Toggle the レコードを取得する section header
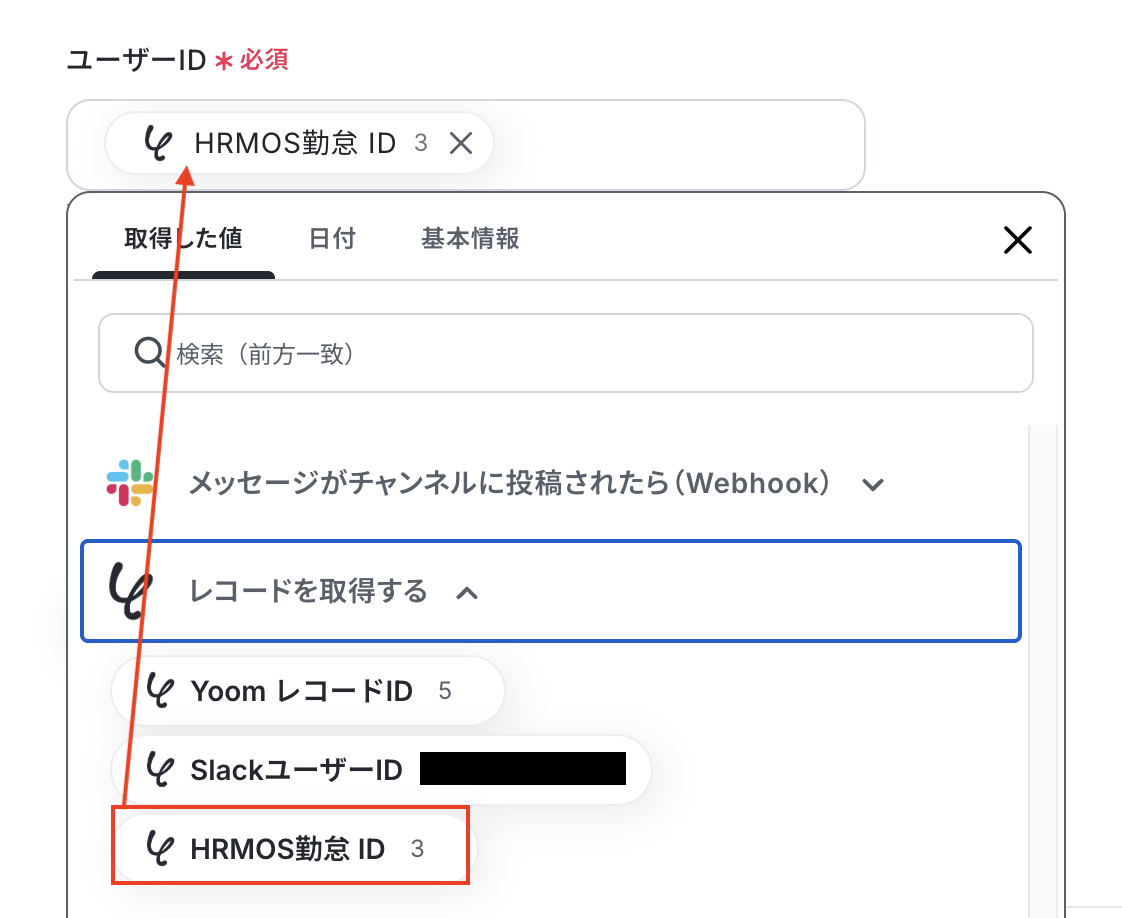The image size is (1122, 918). [x=550, y=591]
